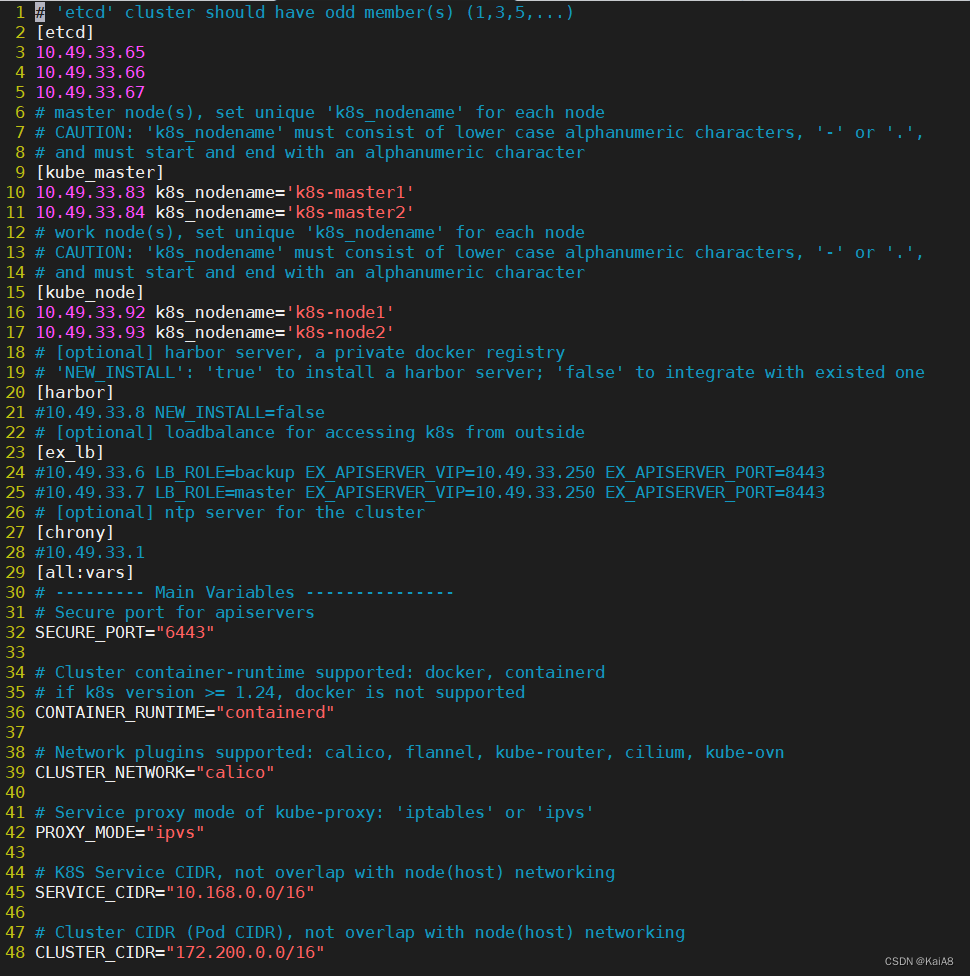Click the [all:vars] section header
The image size is (970, 976).
[x=85, y=573]
